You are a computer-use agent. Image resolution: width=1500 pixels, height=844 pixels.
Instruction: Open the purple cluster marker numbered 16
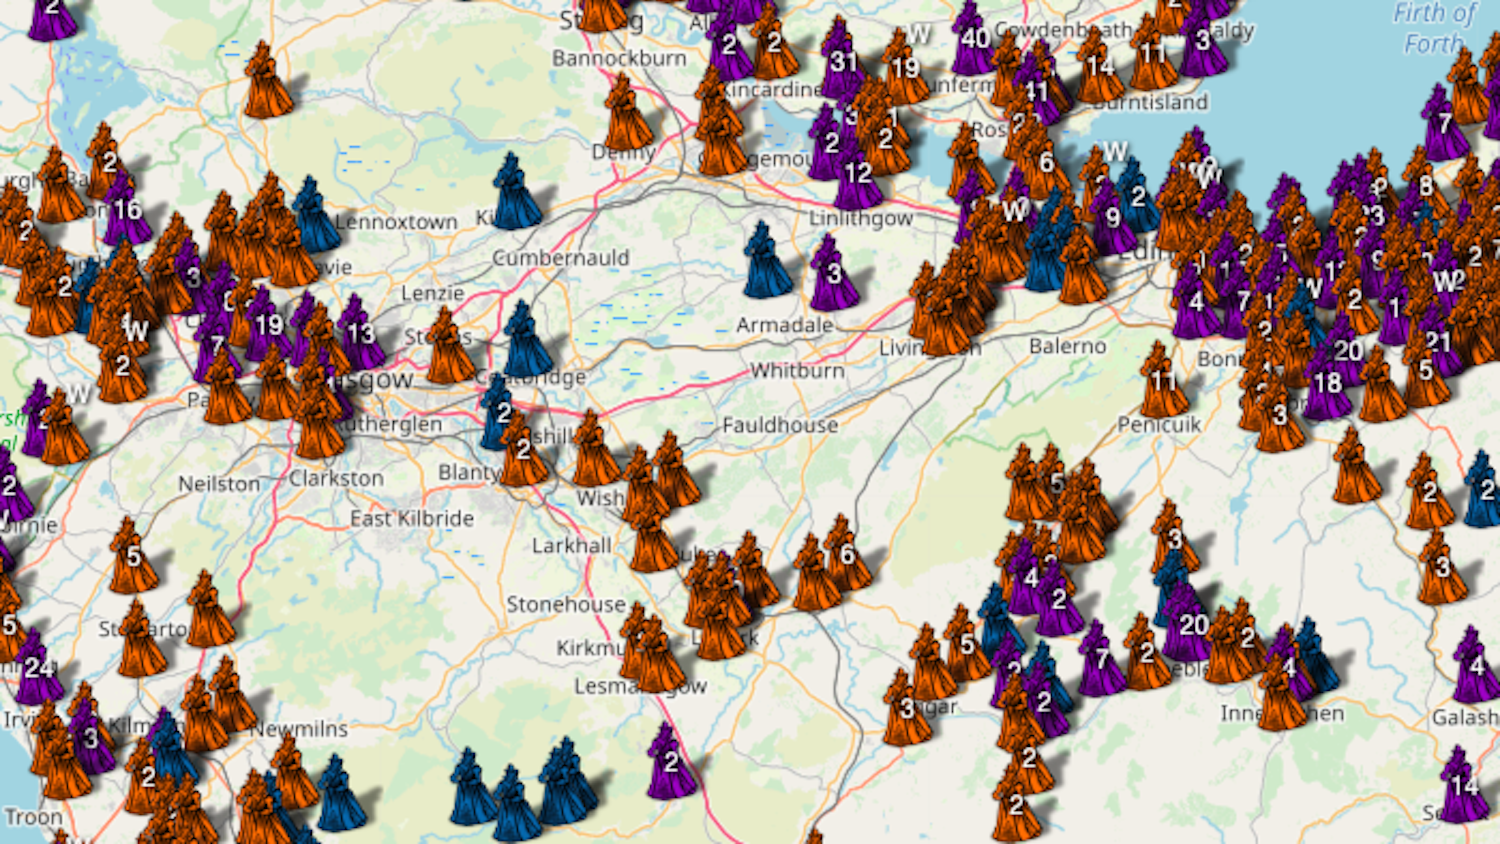125,210
